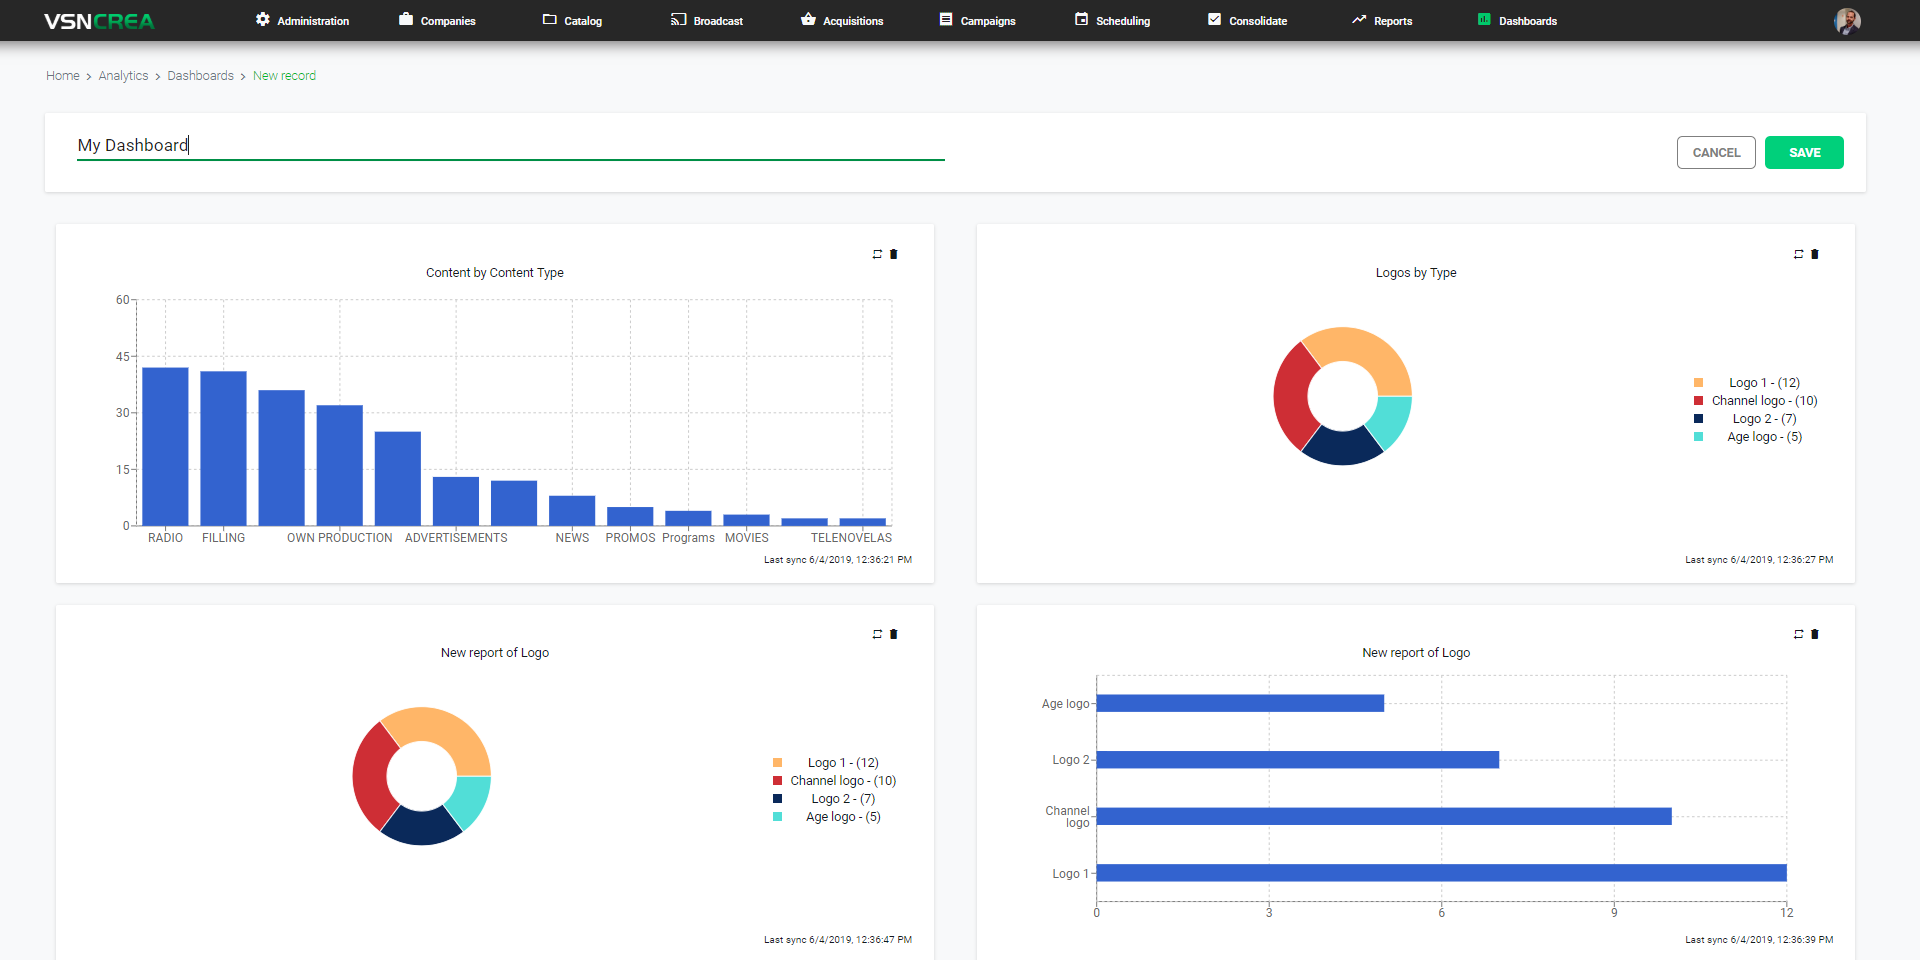Viewport: 1920px width, 960px height.
Task: Save the dashboard
Action: pos(1804,152)
